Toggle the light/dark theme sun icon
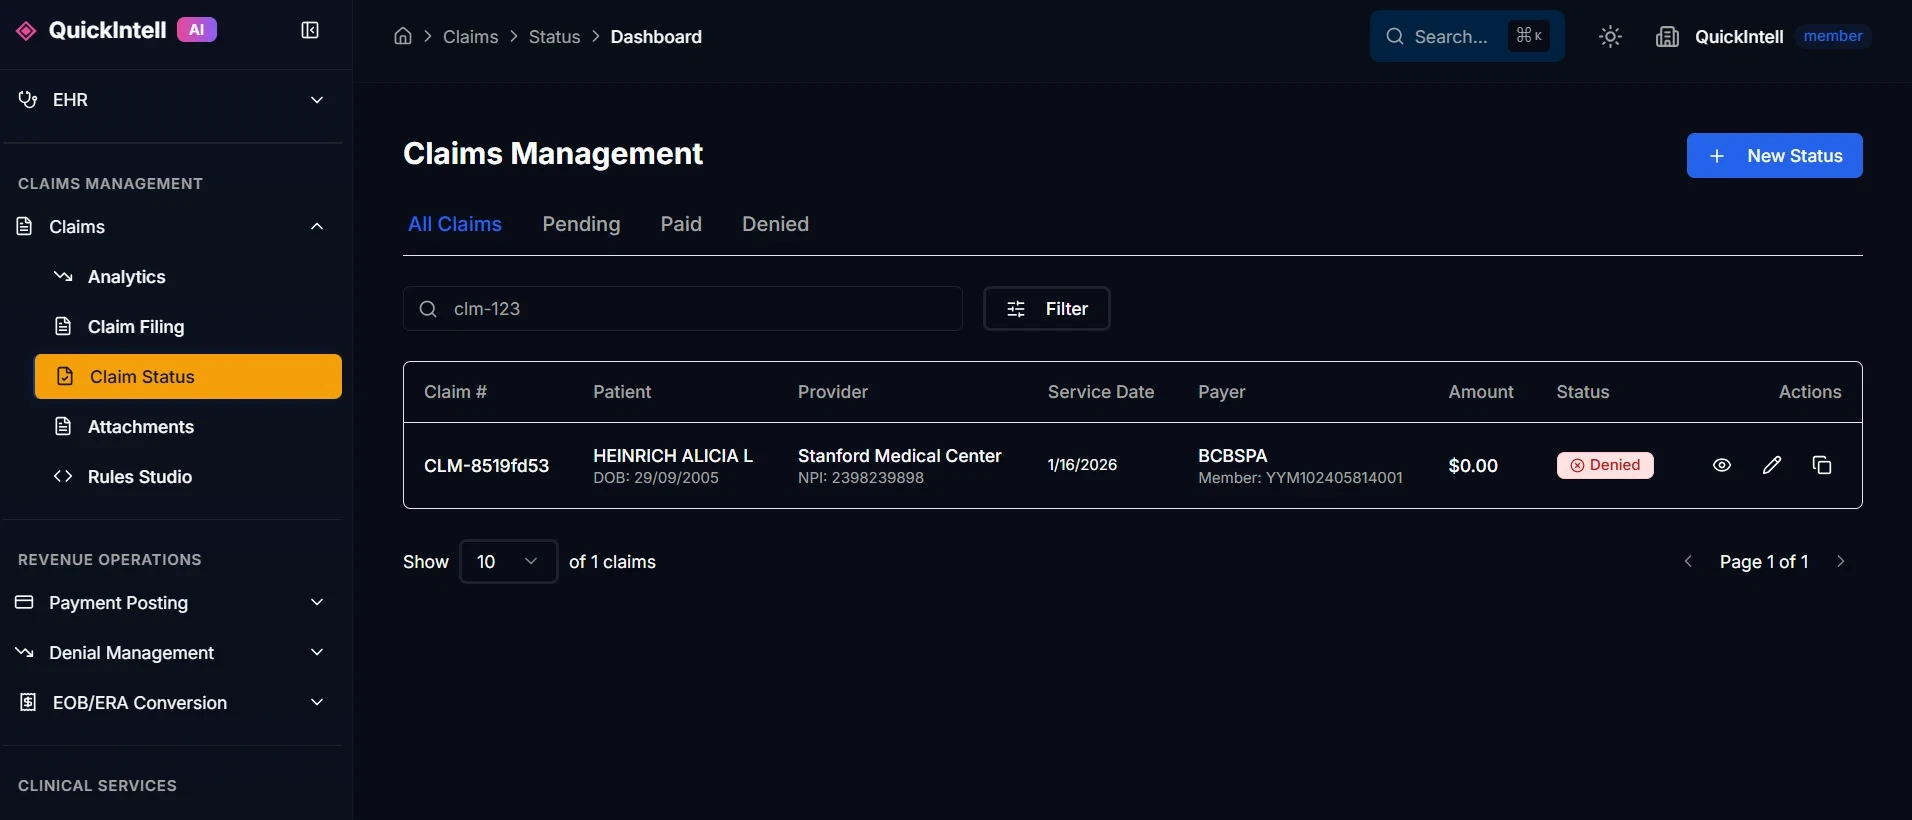 1610,37
